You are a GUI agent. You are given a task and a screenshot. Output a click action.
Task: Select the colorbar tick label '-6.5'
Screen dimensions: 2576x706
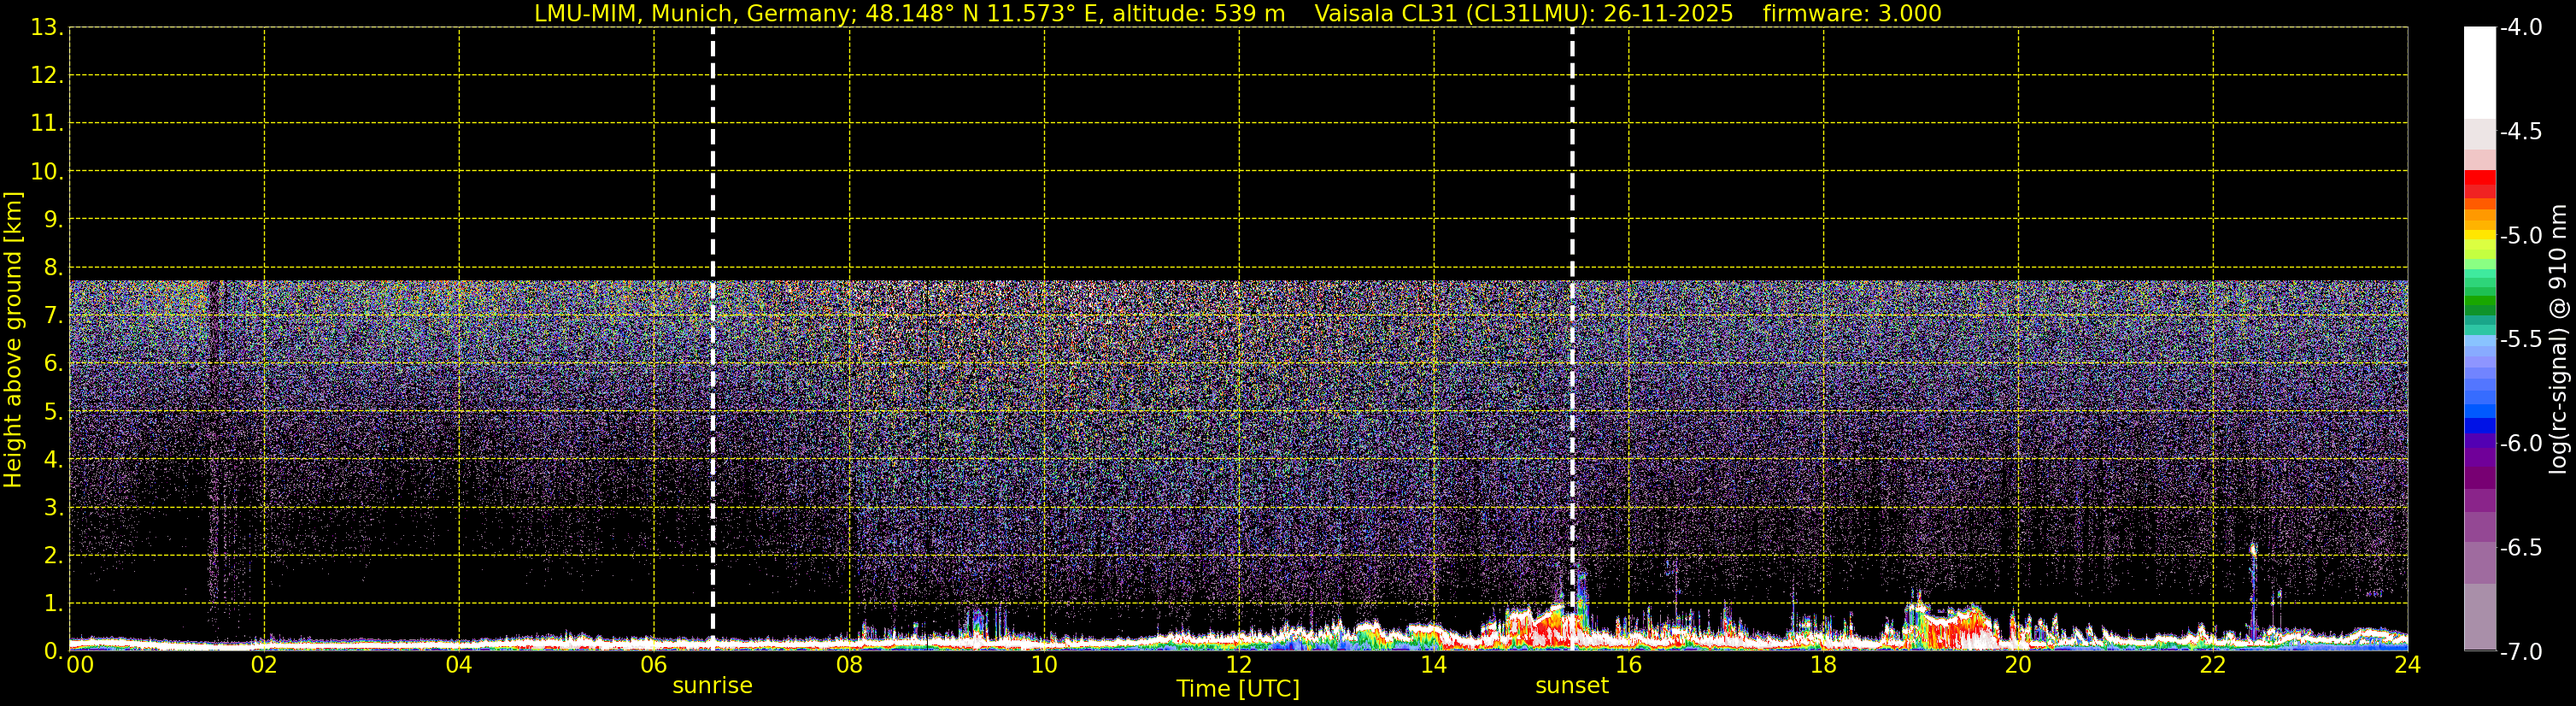tap(2521, 547)
